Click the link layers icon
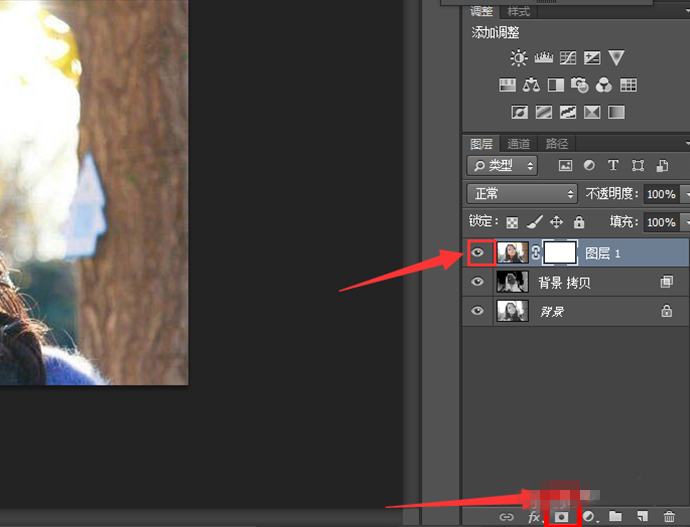This screenshot has height=527, width=690. click(506, 517)
